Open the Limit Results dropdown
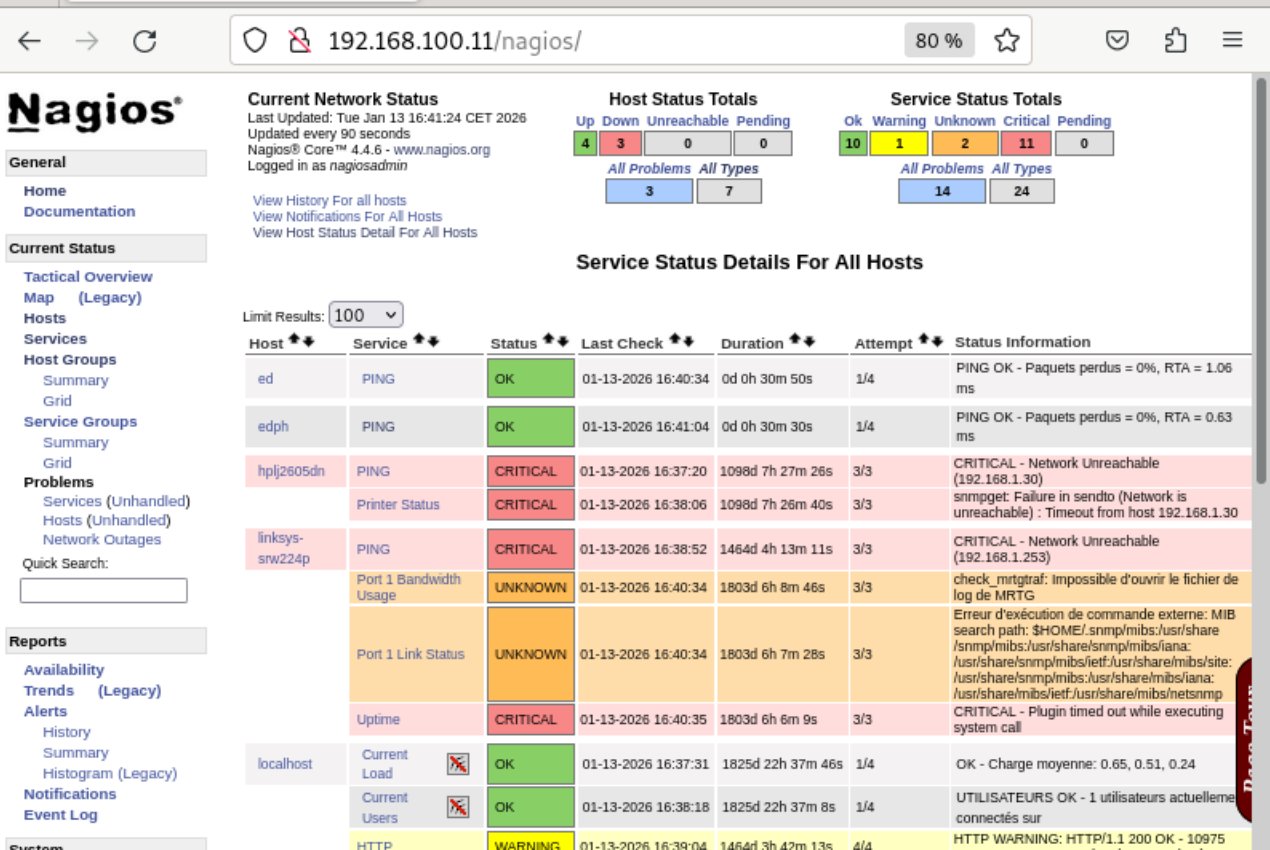 coord(365,314)
